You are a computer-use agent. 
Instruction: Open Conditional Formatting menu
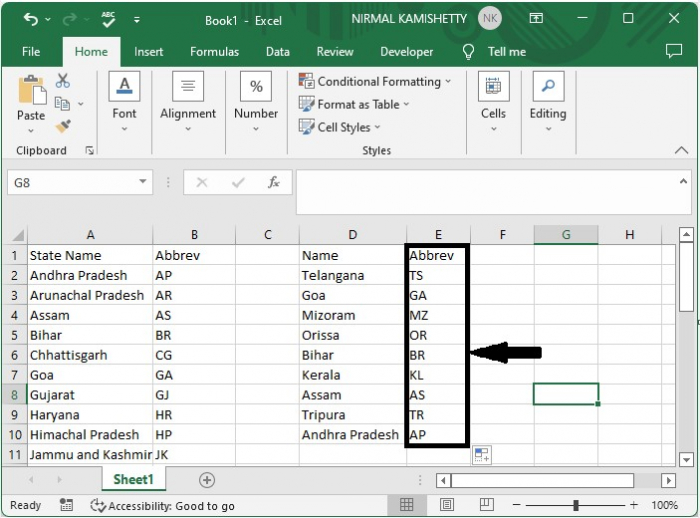[x=375, y=81]
